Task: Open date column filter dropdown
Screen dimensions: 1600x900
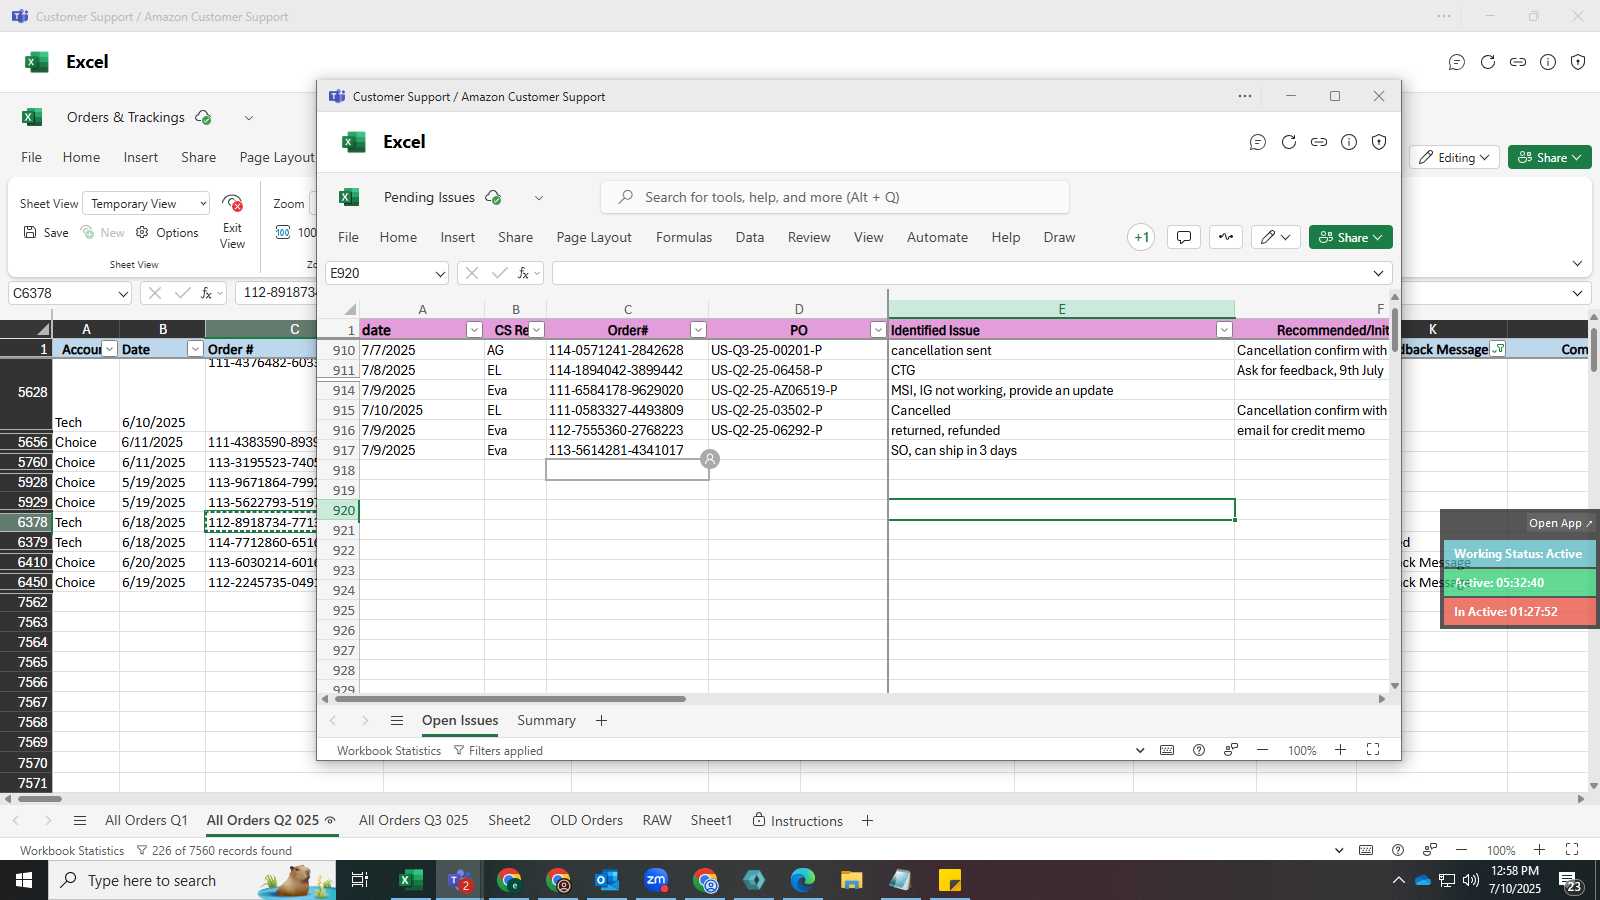Action: click(475, 330)
